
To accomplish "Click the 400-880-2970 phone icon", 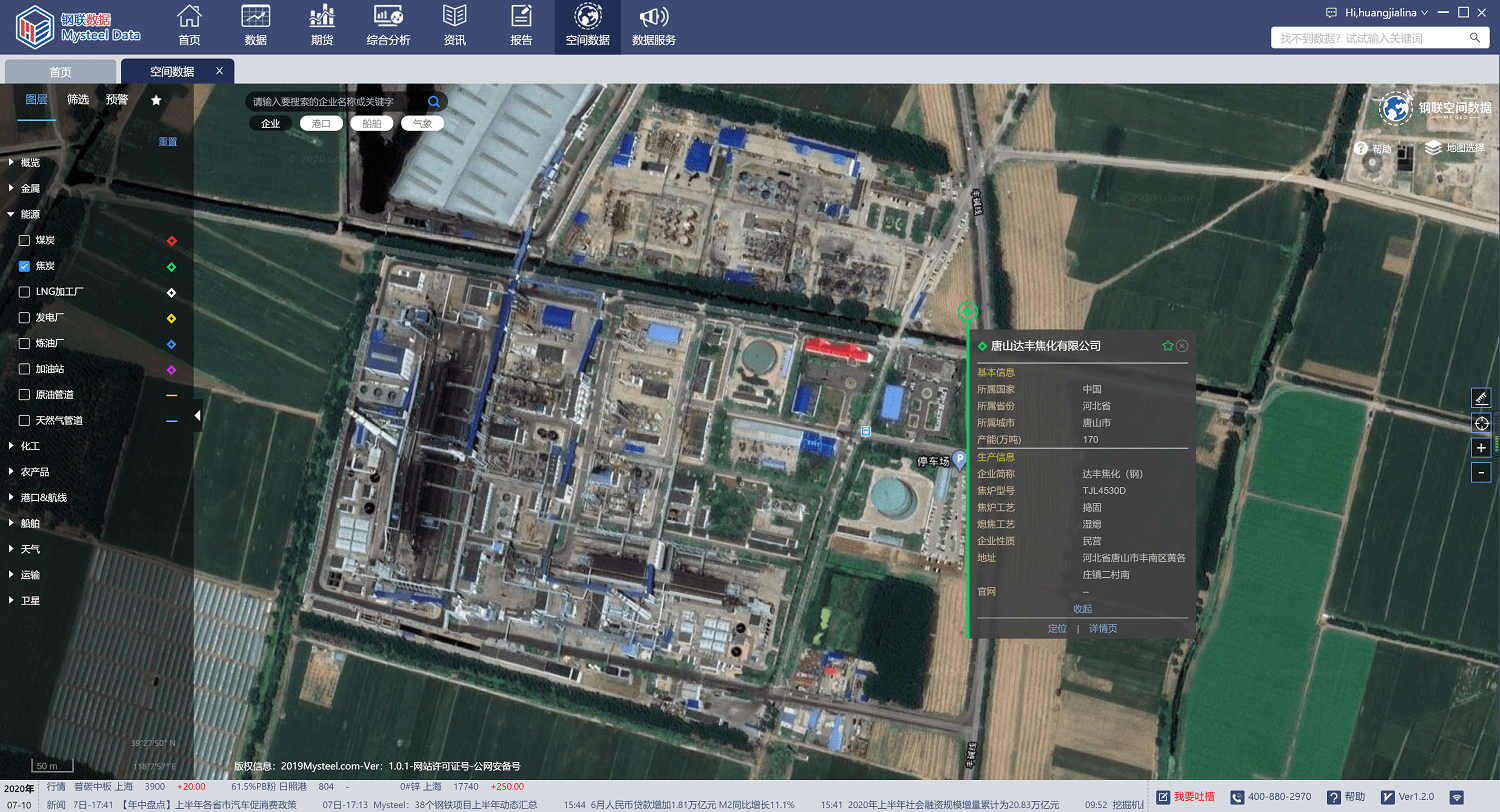I will click(x=1238, y=797).
